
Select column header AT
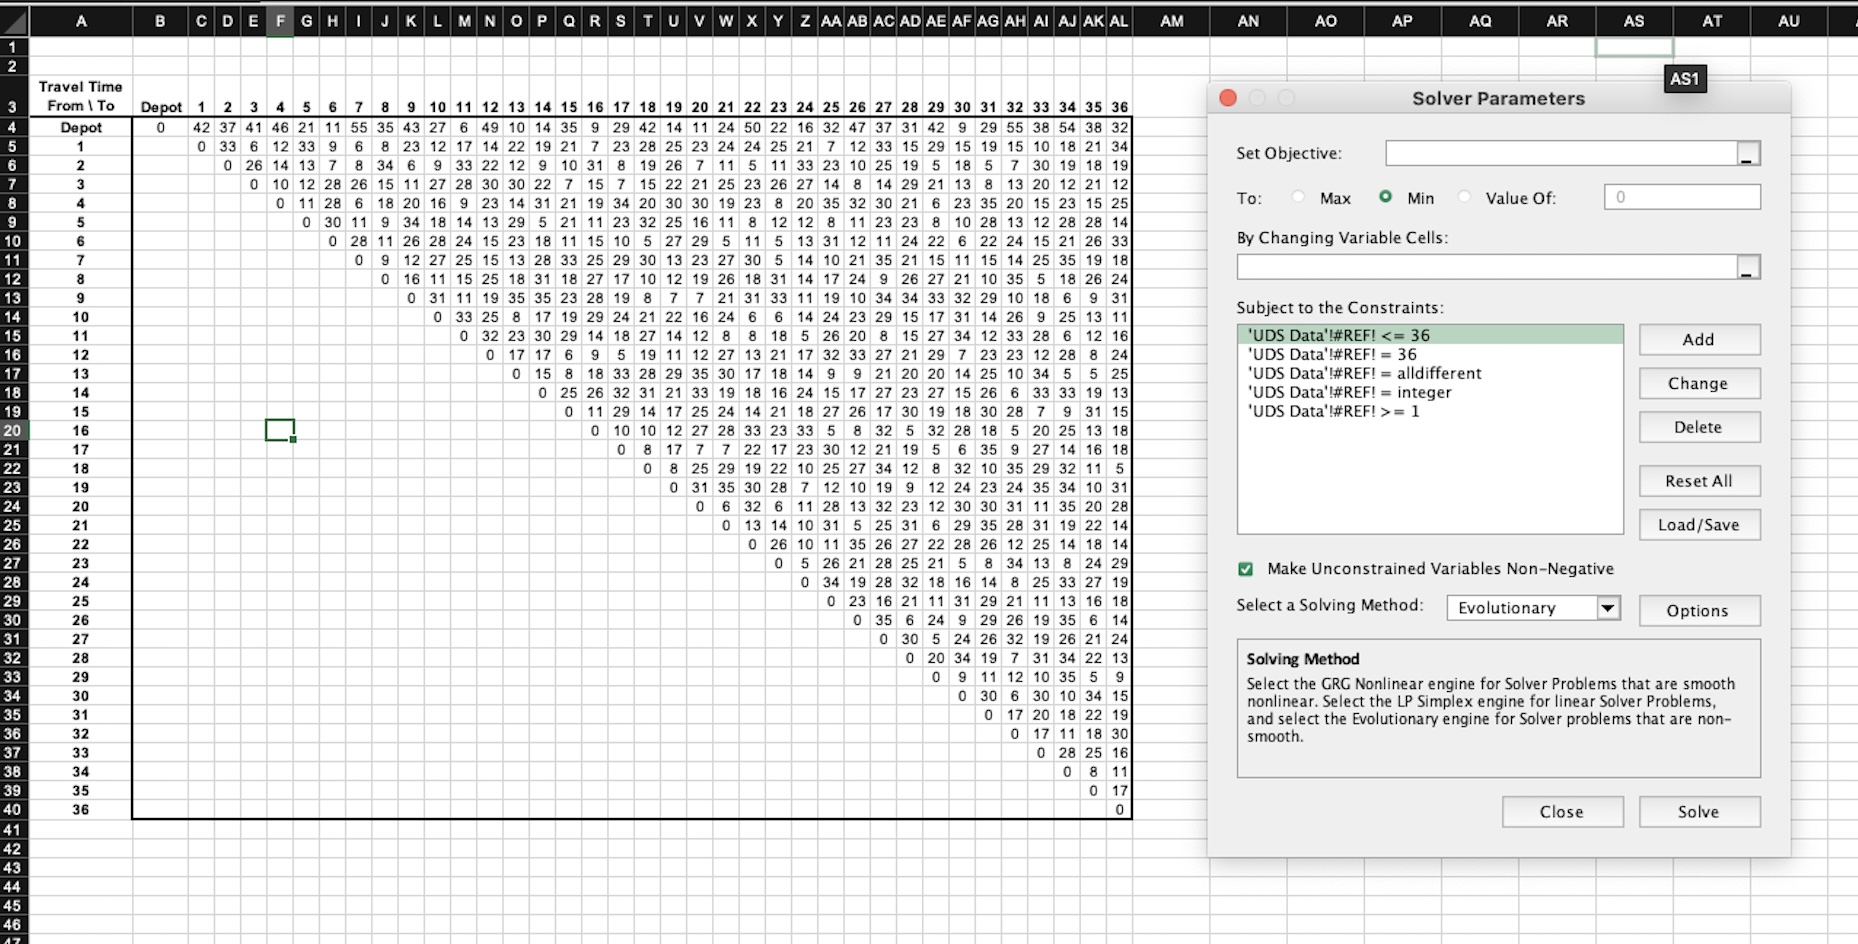click(x=1712, y=20)
